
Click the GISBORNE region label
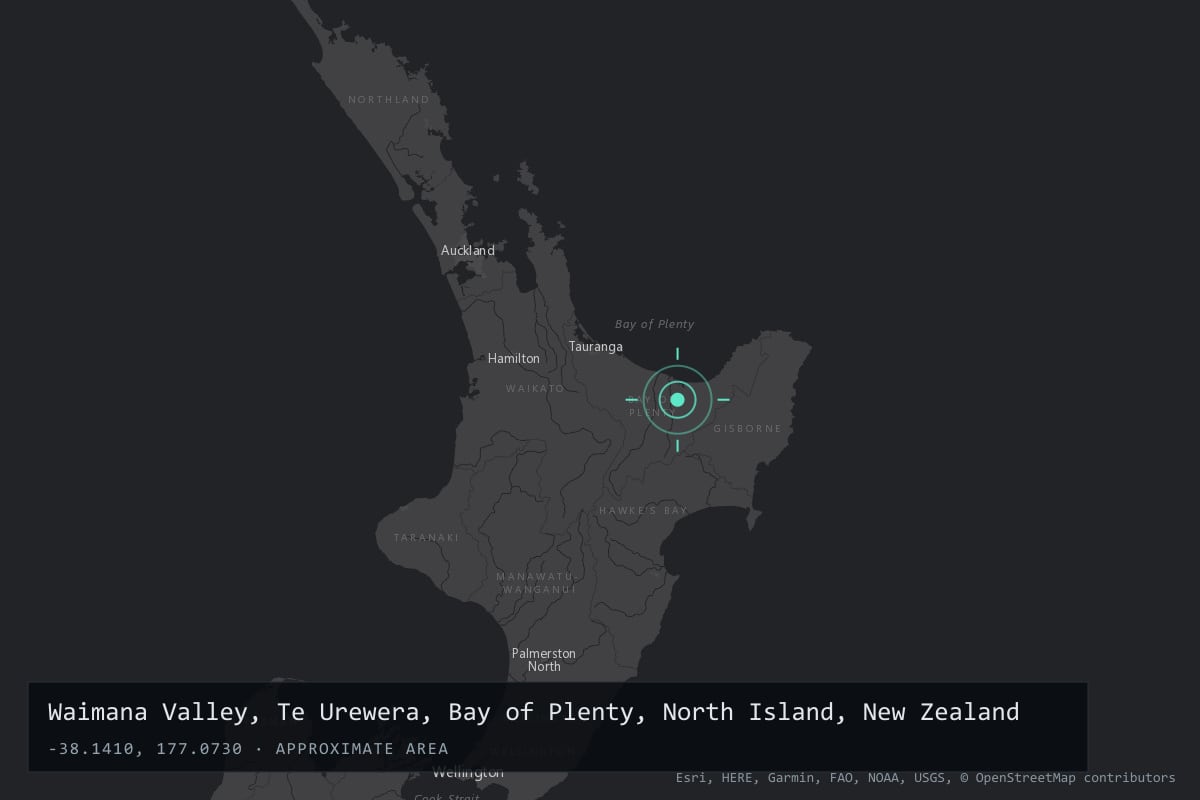747,429
